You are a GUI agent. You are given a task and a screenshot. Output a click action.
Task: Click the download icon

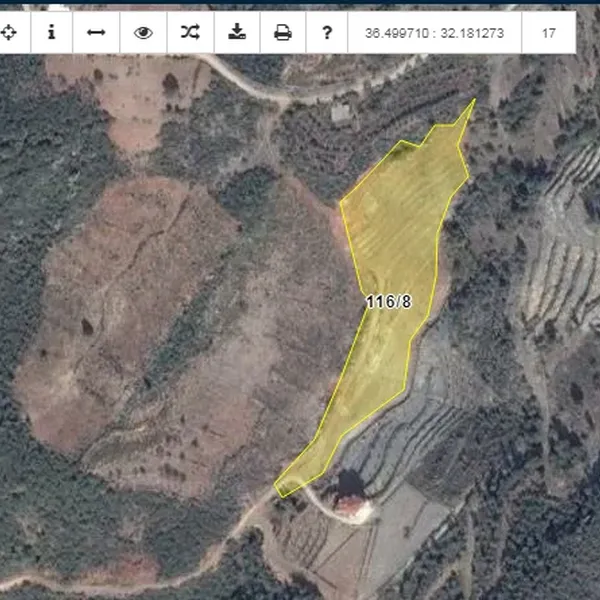(x=237, y=32)
